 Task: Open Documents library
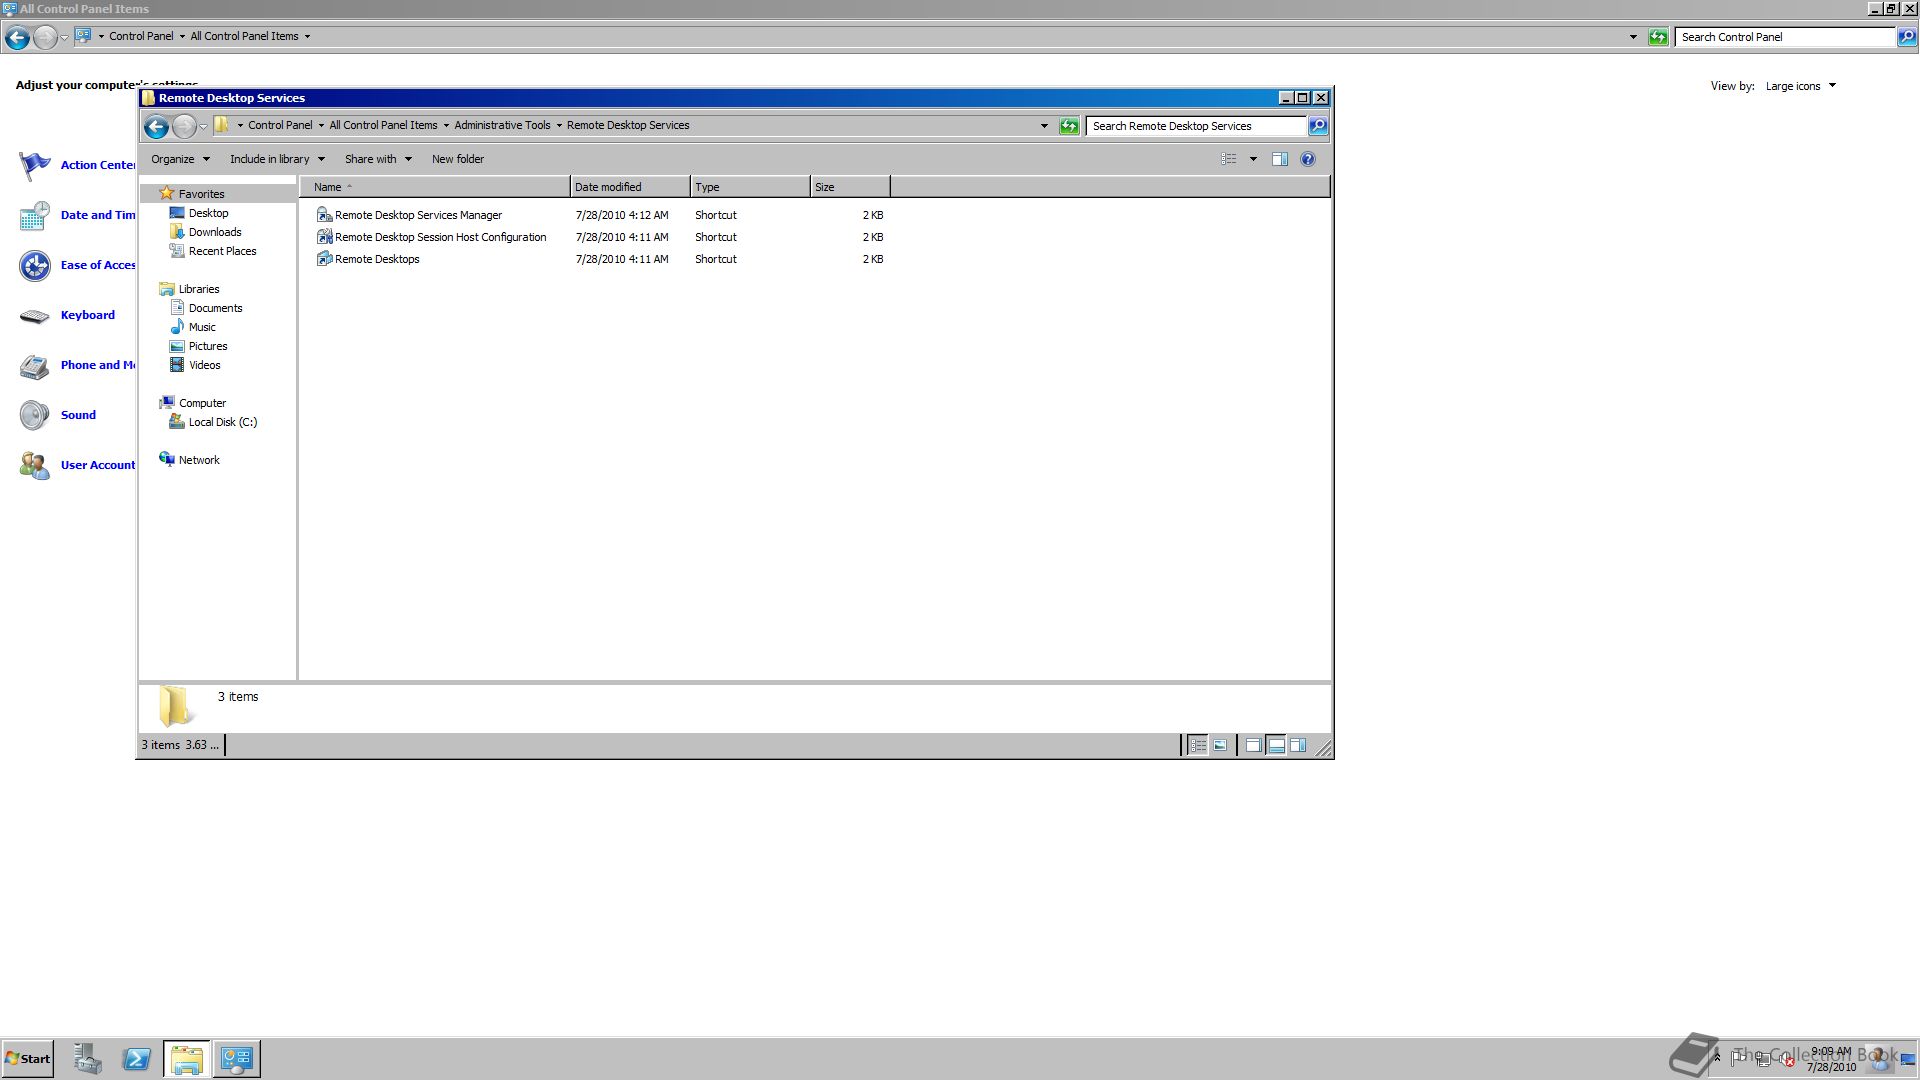(x=215, y=308)
